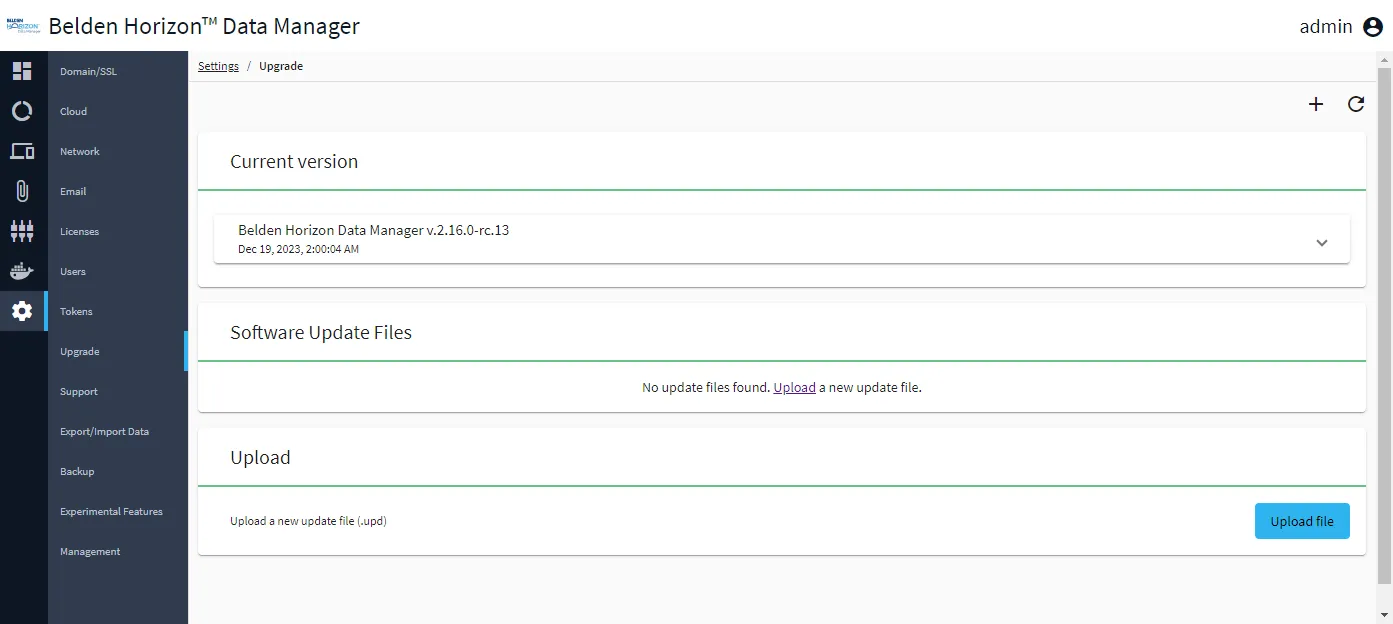Open the dashboard icon in left rail
Screen dimensions: 1393x624
[22, 71]
